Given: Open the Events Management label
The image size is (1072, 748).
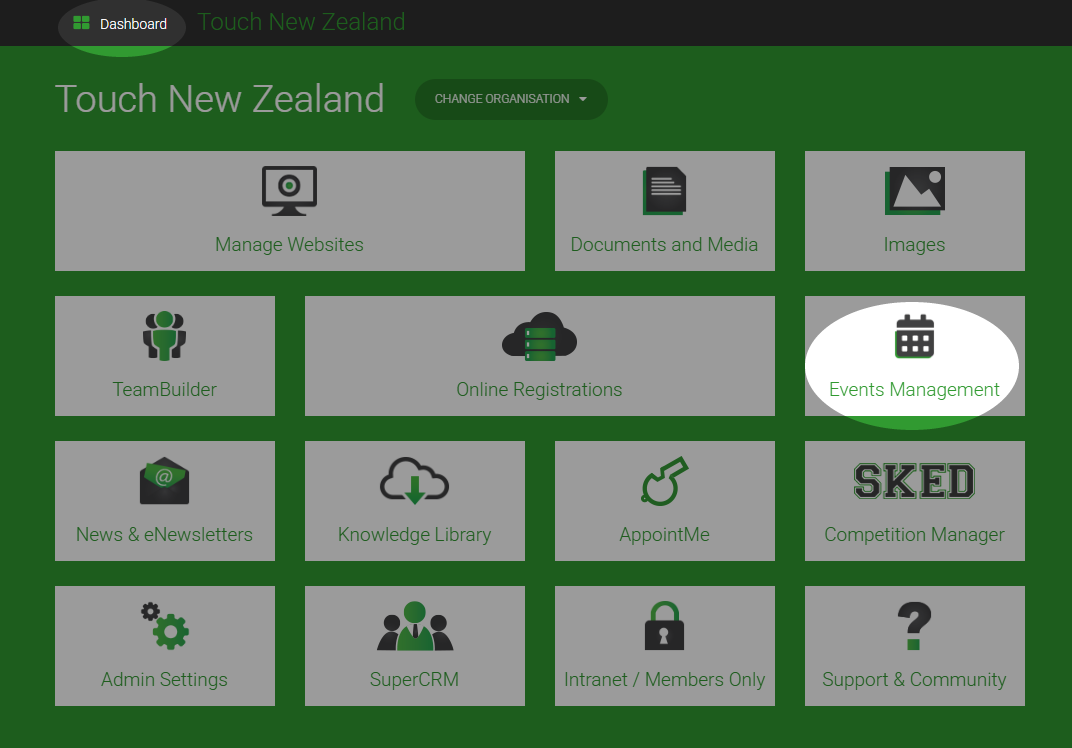Looking at the screenshot, I should [x=915, y=389].
